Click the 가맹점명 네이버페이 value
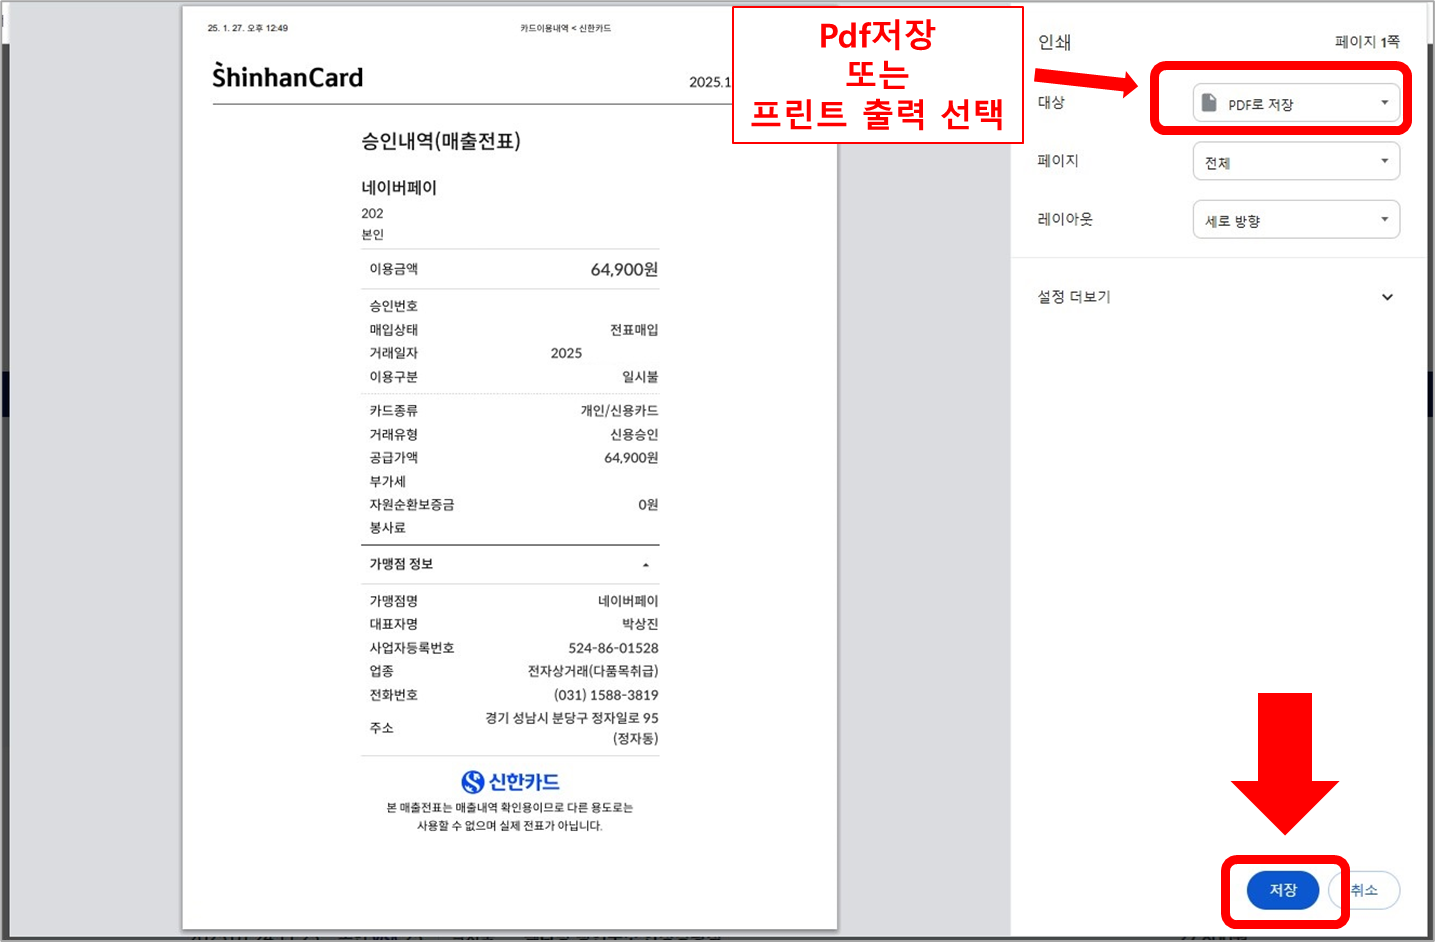This screenshot has width=1435, height=942. [628, 601]
